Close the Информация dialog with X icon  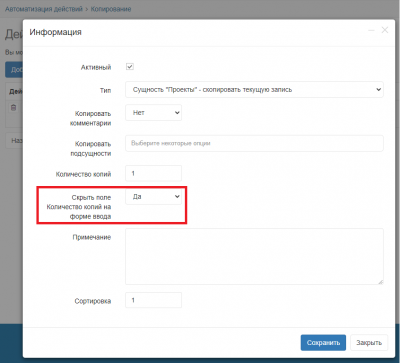click(385, 30)
